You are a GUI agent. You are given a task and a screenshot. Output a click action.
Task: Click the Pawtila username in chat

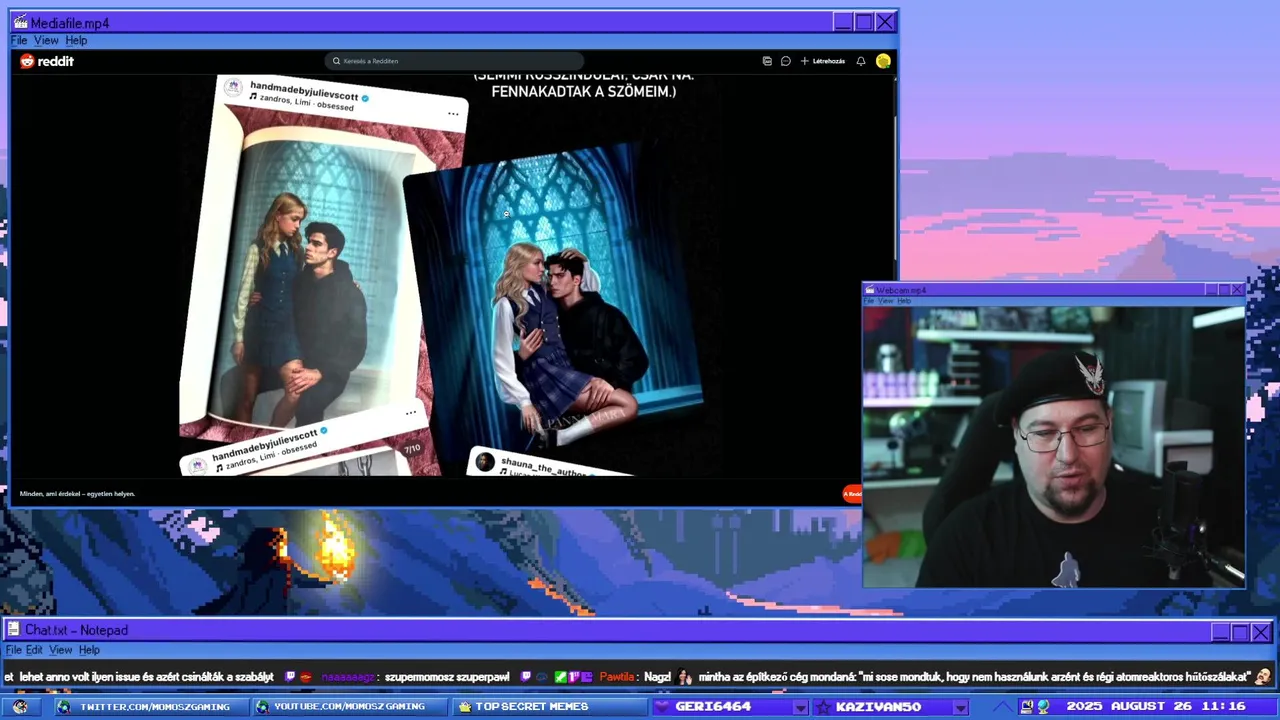(618, 677)
